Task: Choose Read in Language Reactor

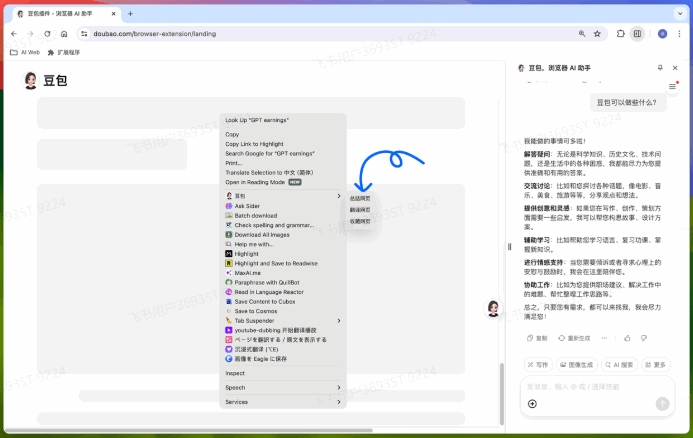Action: 283,292
